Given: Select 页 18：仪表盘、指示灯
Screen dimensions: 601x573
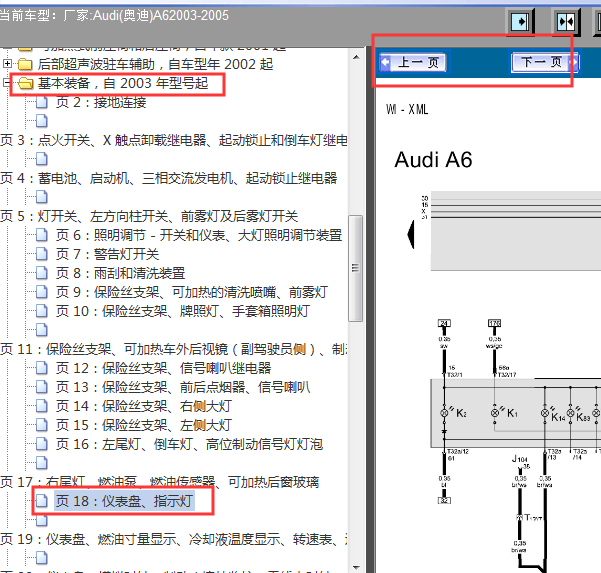Looking at the screenshot, I should pyautogui.click(x=124, y=501).
